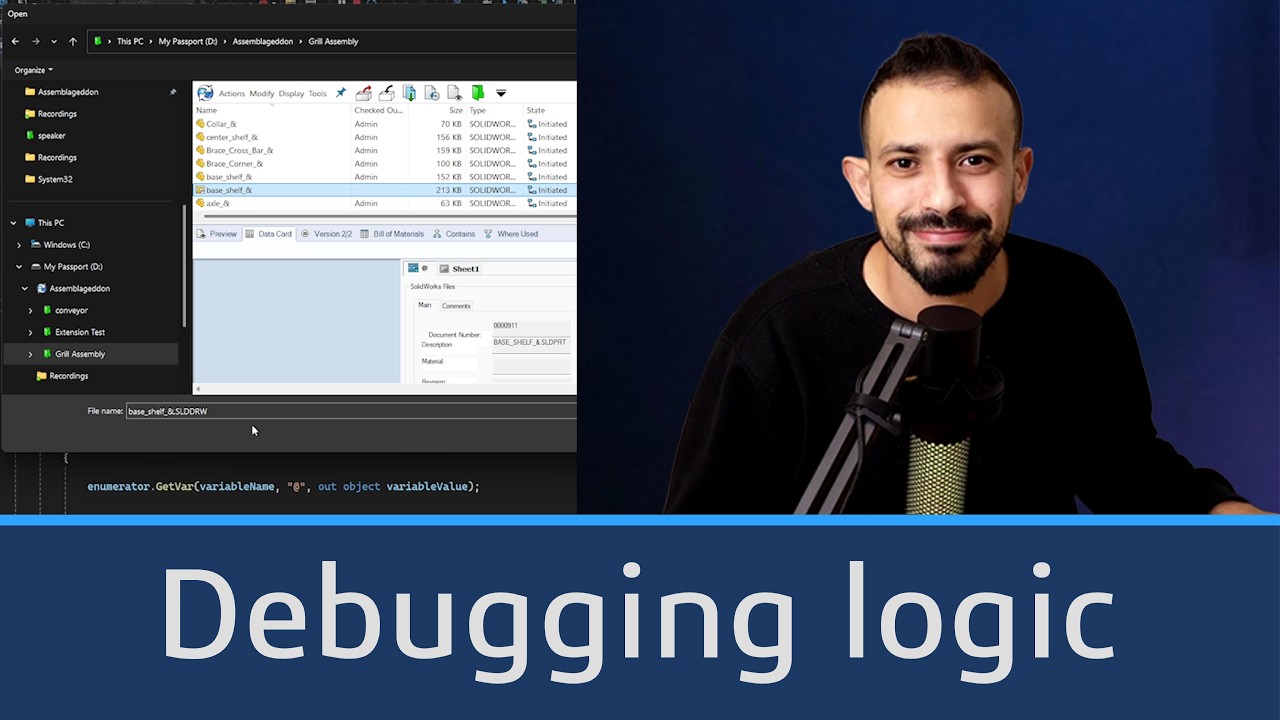Click the This PC monitor icon in tree

pyautogui.click(x=30, y=223)
